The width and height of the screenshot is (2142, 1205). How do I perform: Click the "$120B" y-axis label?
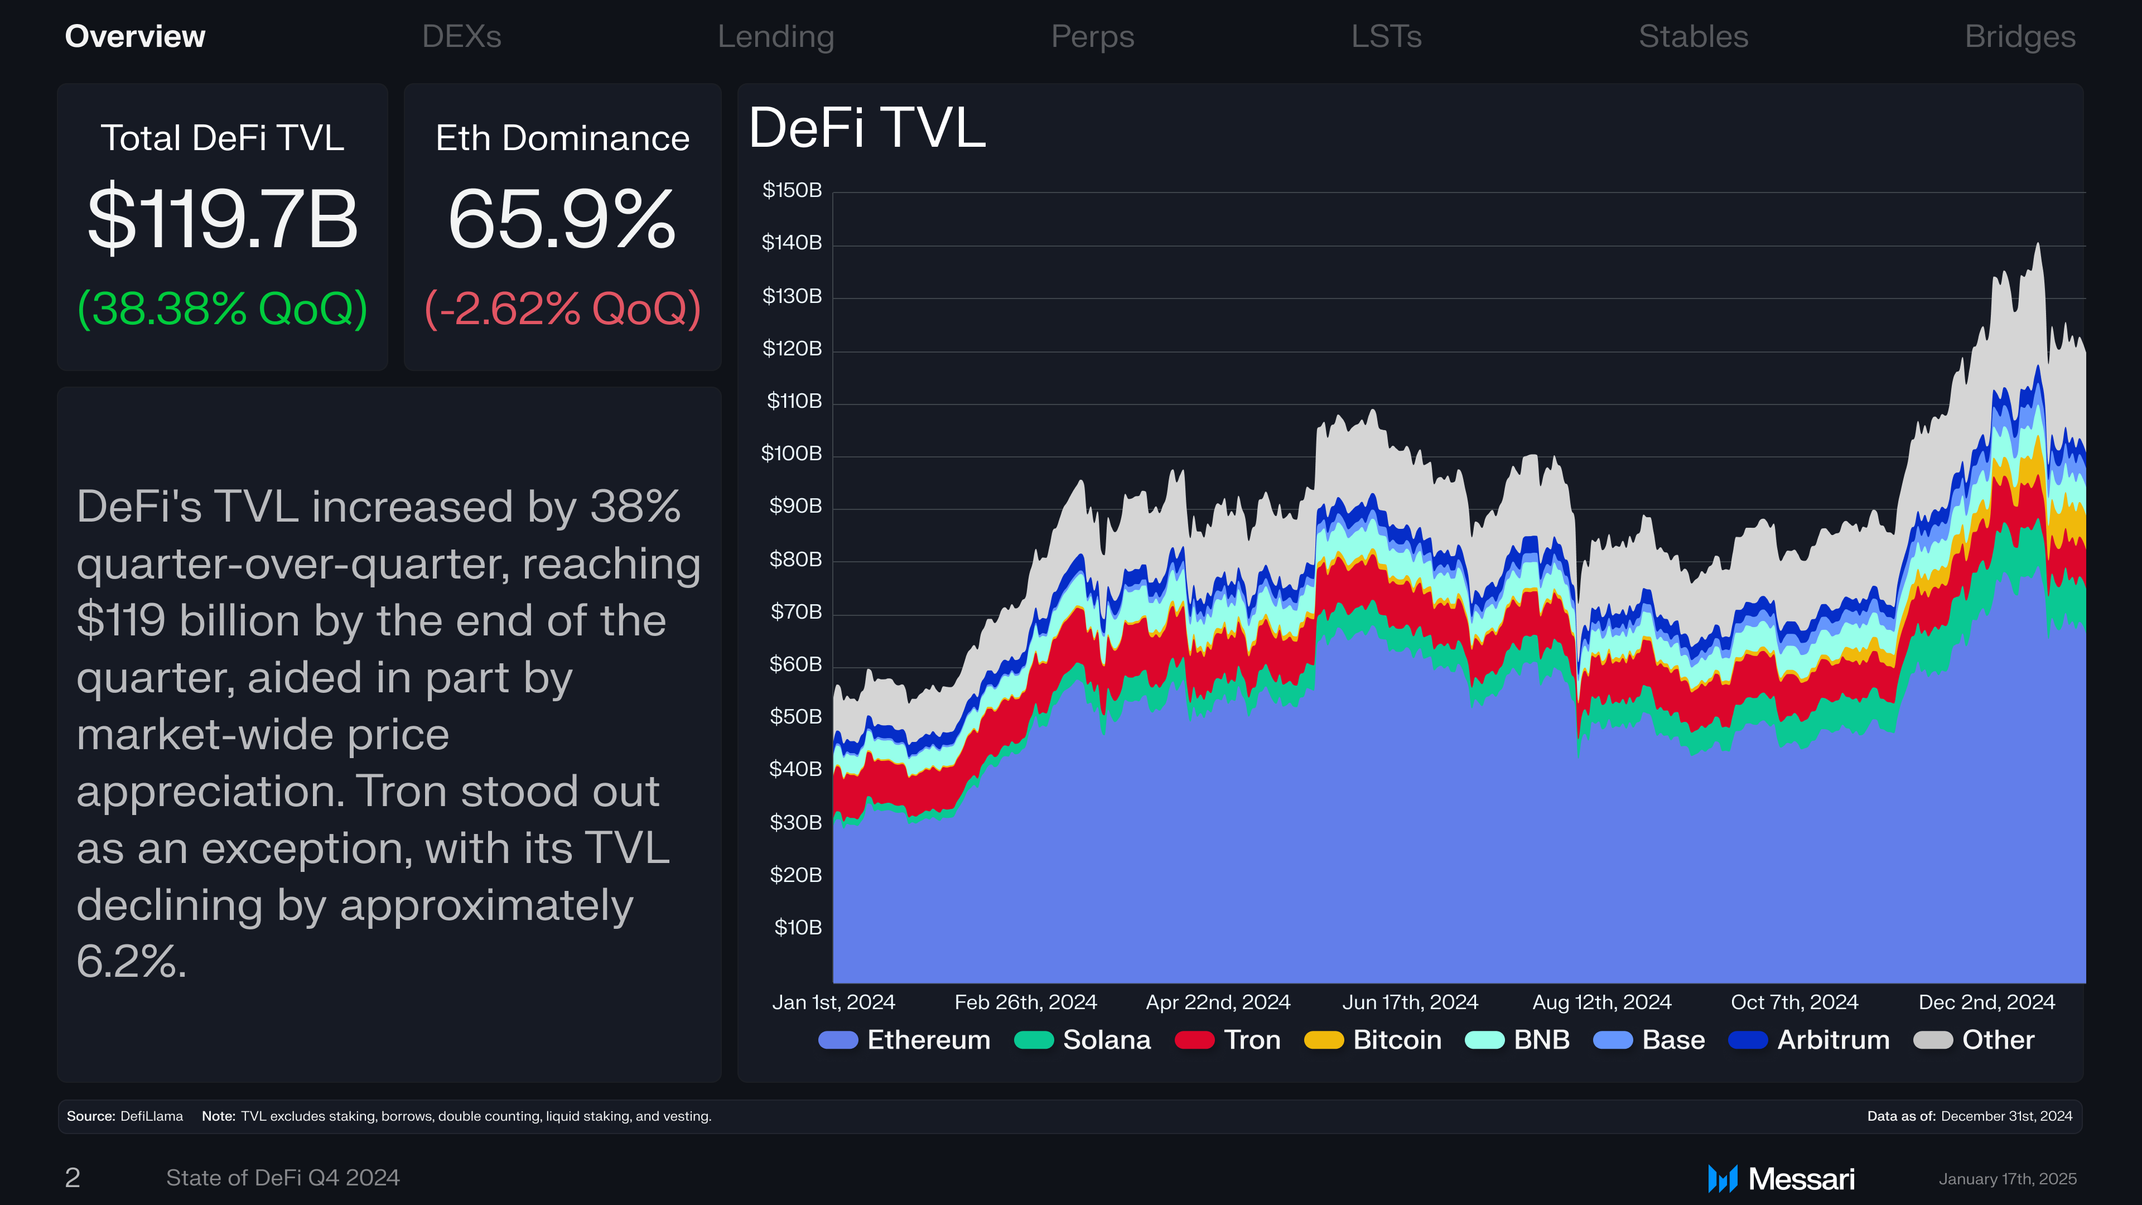pyautogui.click(x=792, y=348)
